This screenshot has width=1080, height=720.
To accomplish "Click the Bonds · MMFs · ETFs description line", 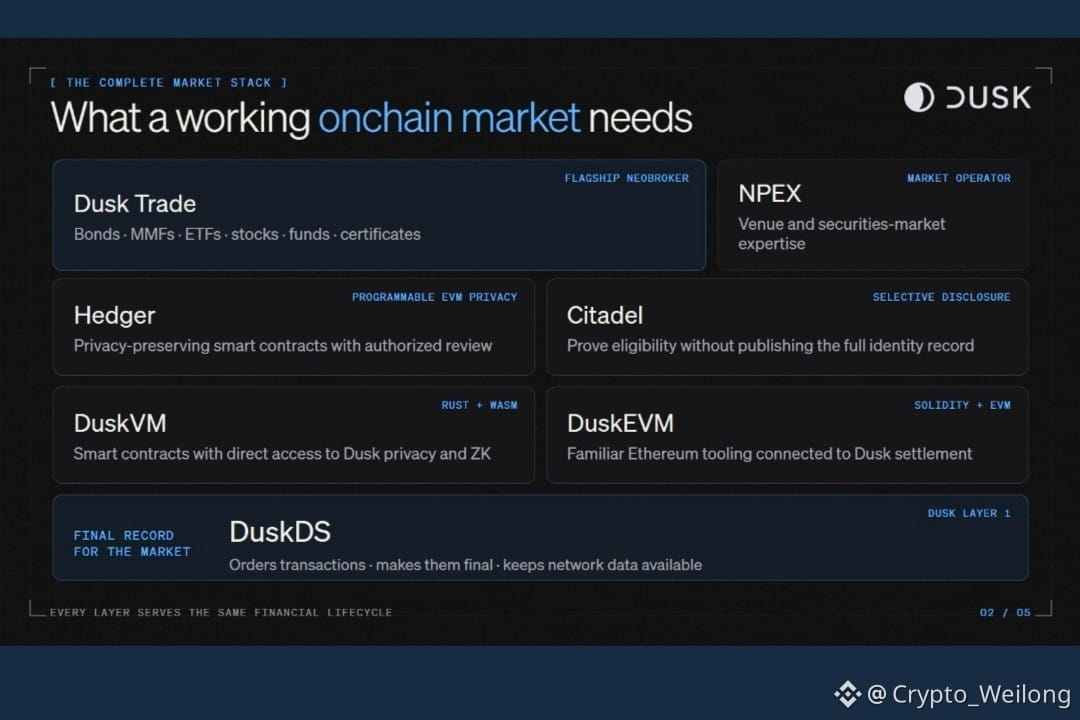I will tap(247, 234).
